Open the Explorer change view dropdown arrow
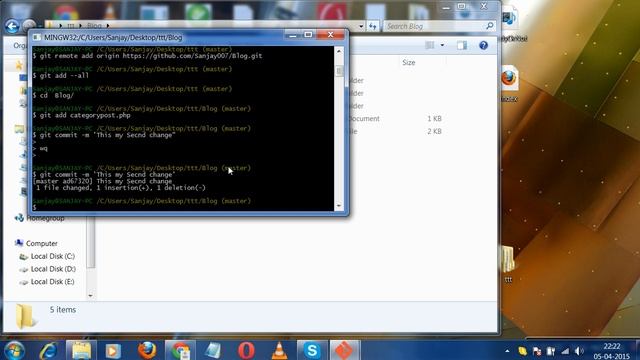The width and height of the screenshot is (640, 360). pyautogui.click(x=442, y=45)
